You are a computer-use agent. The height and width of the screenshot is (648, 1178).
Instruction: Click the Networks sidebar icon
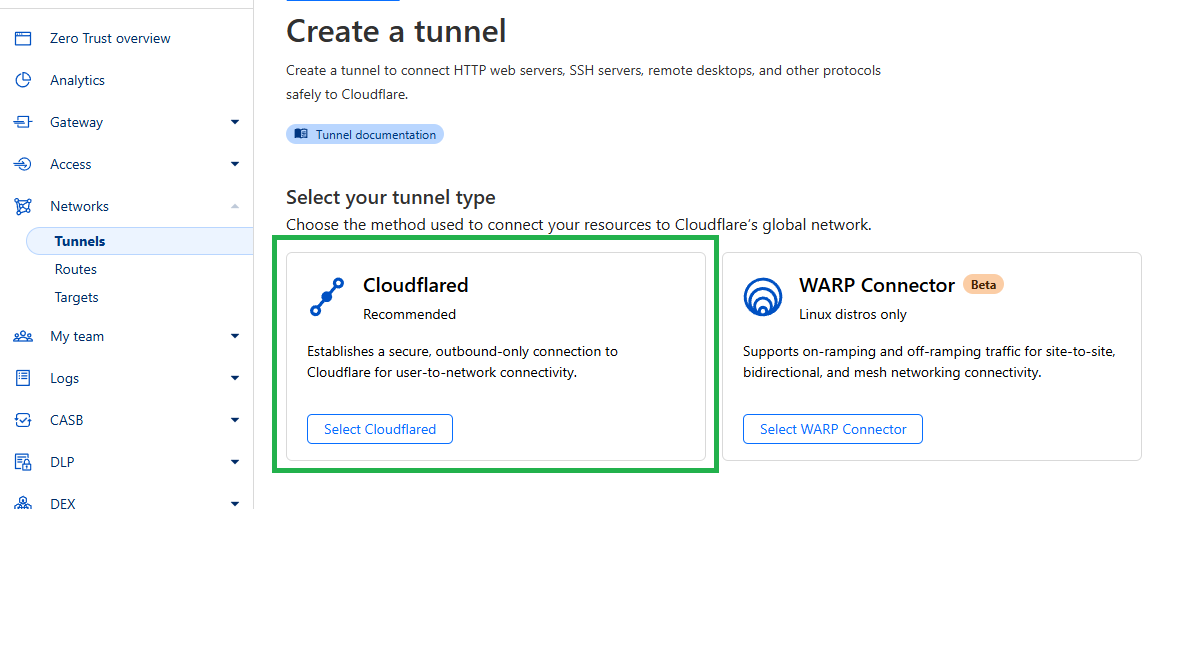coord(23,206)
